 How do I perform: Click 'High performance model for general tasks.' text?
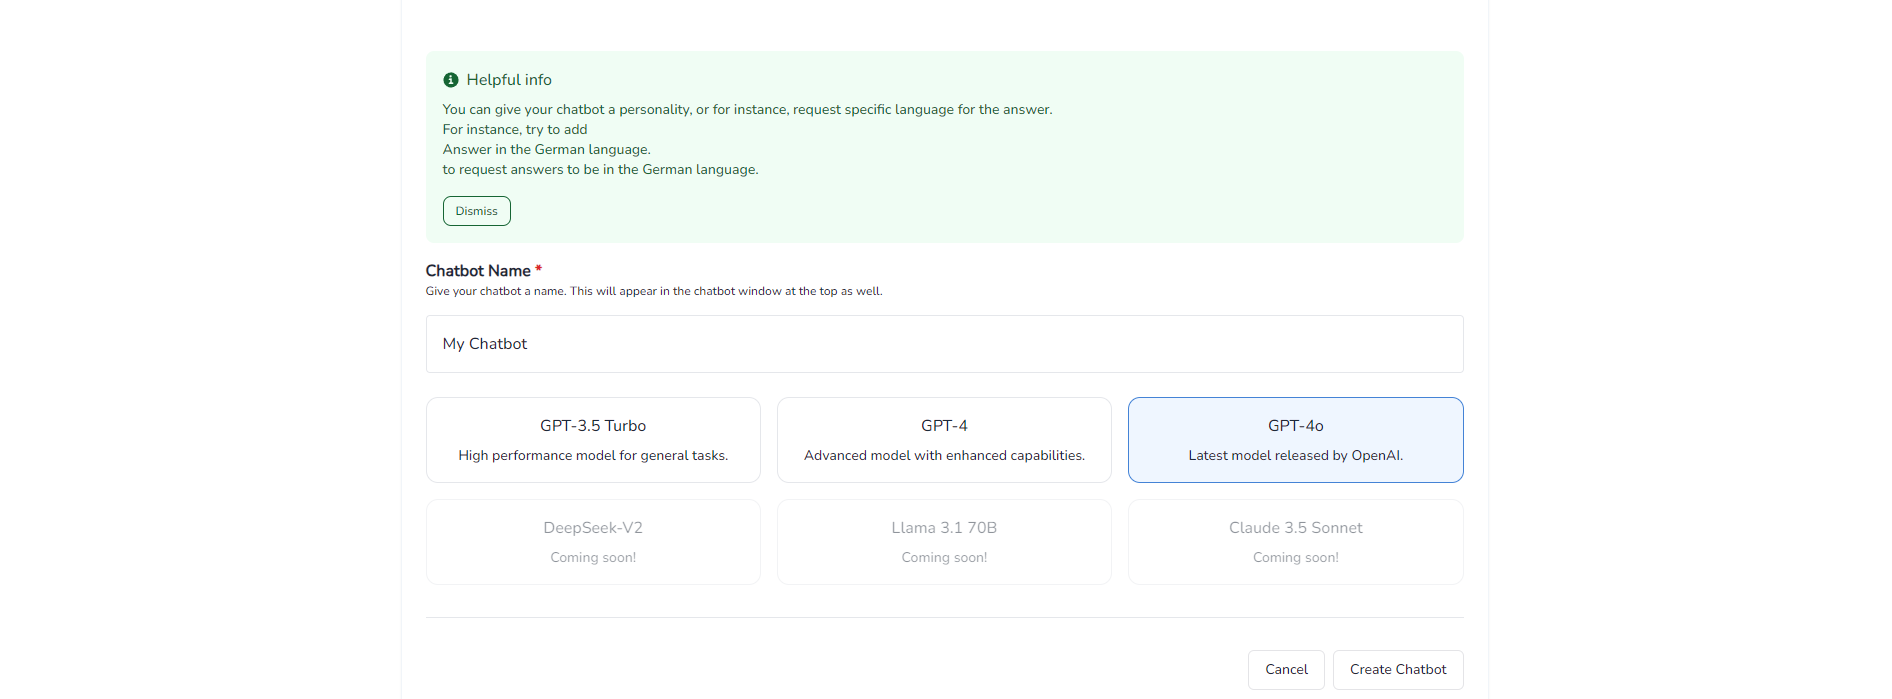[593, 456]
